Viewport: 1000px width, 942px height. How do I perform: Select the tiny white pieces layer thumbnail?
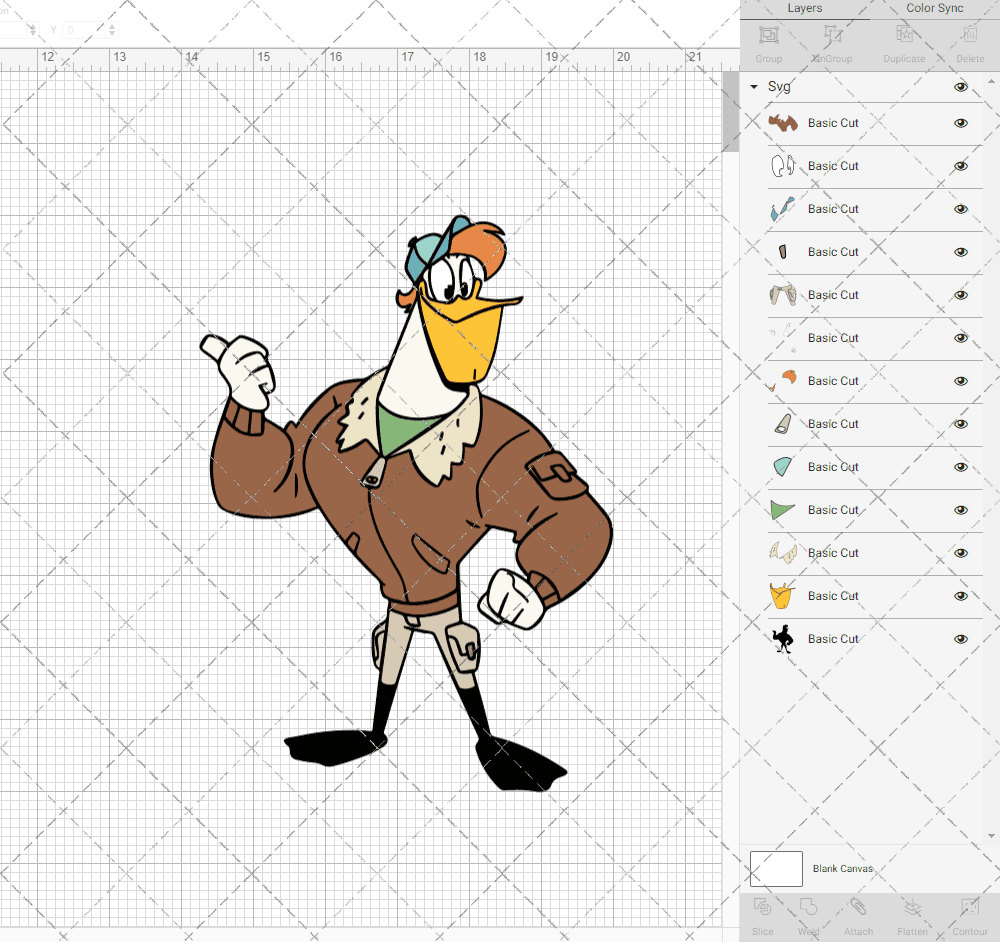click(783, 337)
